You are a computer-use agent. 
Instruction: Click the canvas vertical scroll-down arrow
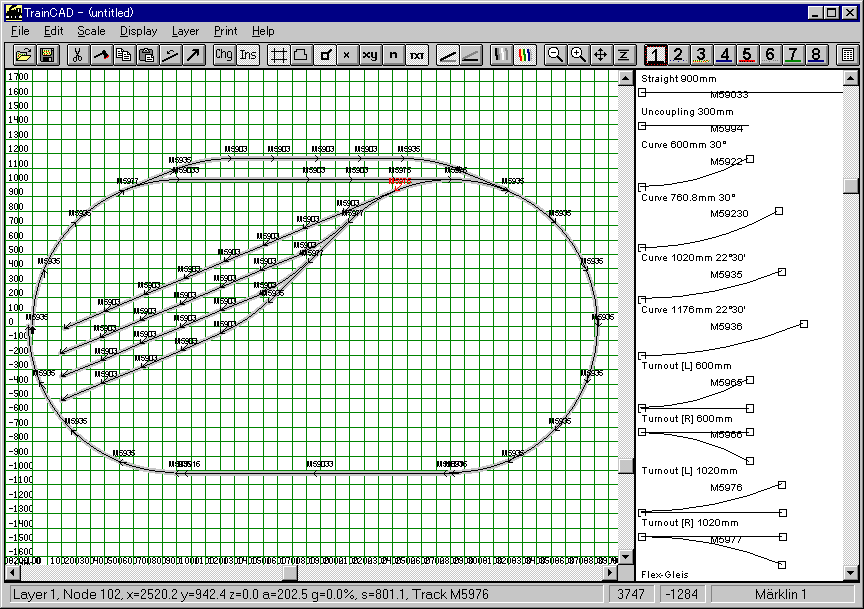625,556
